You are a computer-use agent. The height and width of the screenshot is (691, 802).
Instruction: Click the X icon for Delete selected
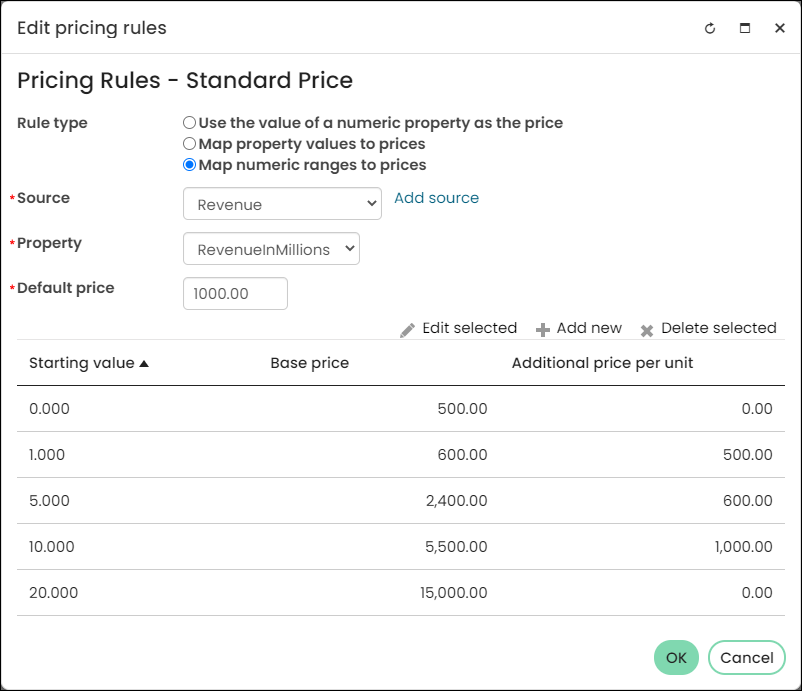point(647,330)
